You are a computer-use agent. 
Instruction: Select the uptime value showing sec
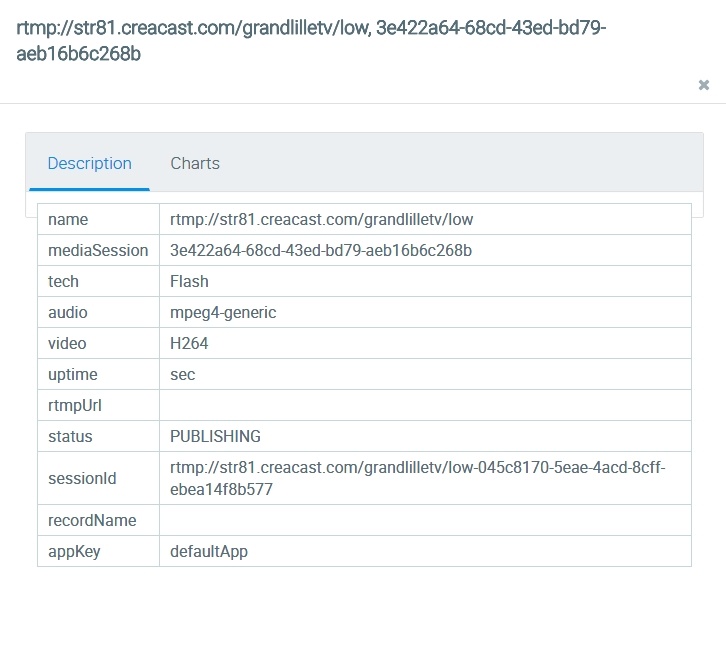183,374
